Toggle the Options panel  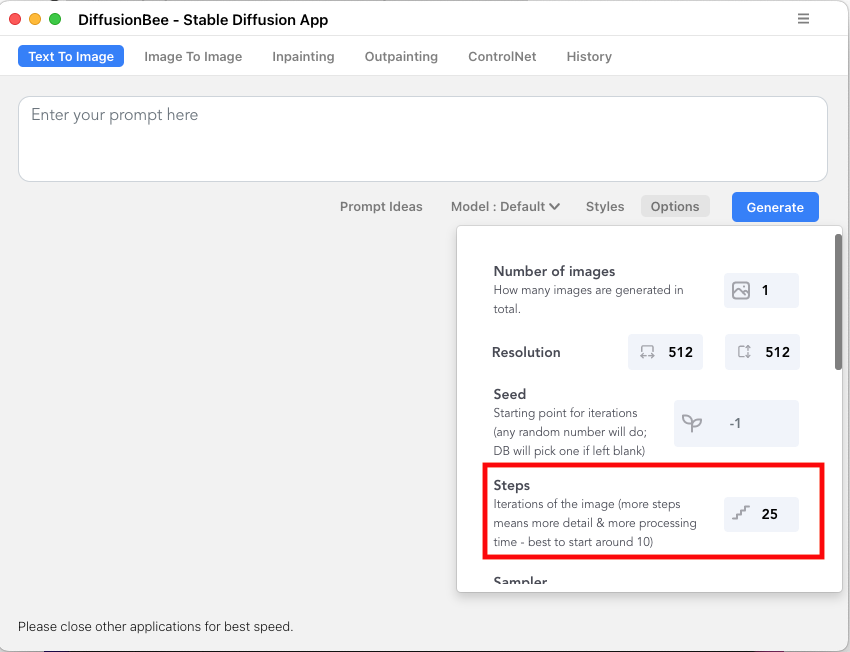tap(675, 206)
